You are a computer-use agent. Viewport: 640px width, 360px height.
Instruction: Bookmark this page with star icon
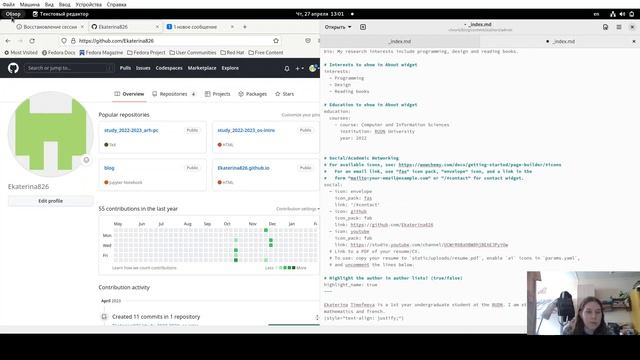click(x=276, y=41)
